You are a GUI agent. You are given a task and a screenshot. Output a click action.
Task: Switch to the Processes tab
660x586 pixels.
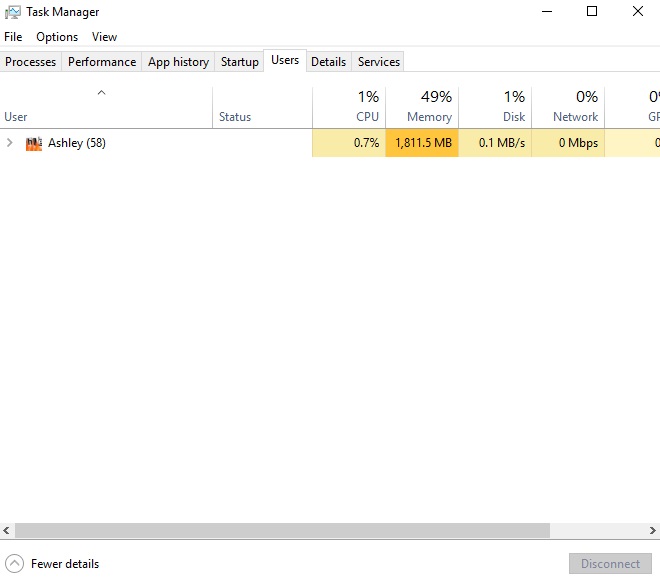[31, 62]
